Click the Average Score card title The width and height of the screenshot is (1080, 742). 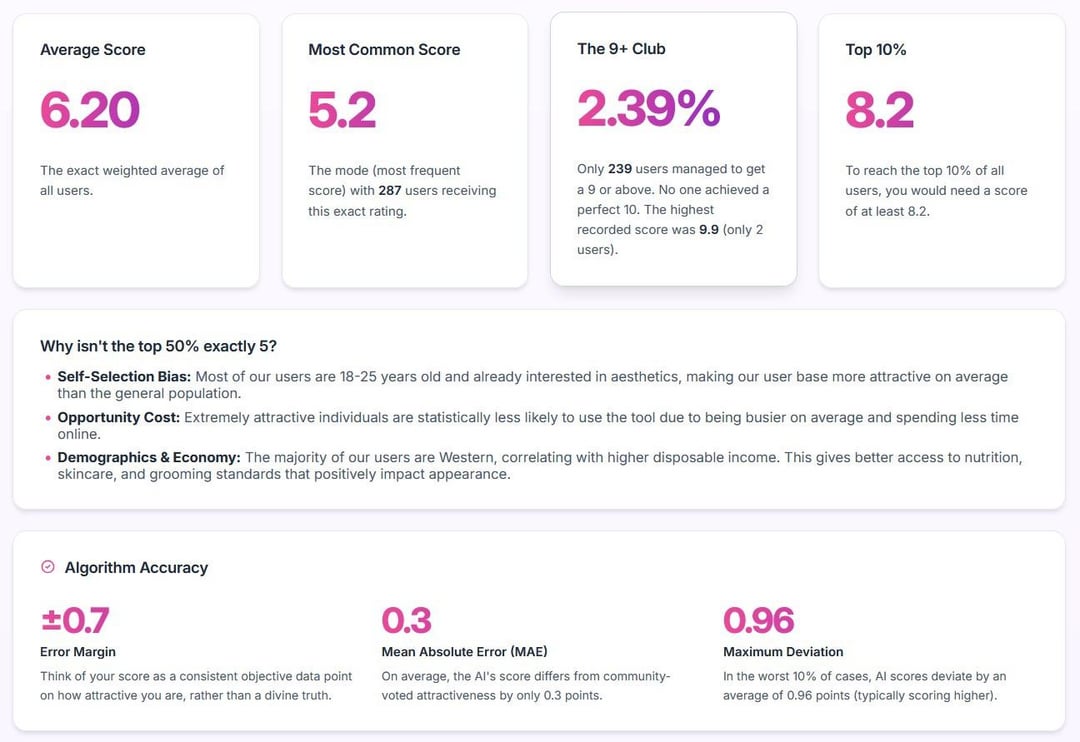[x=92, y=50]
